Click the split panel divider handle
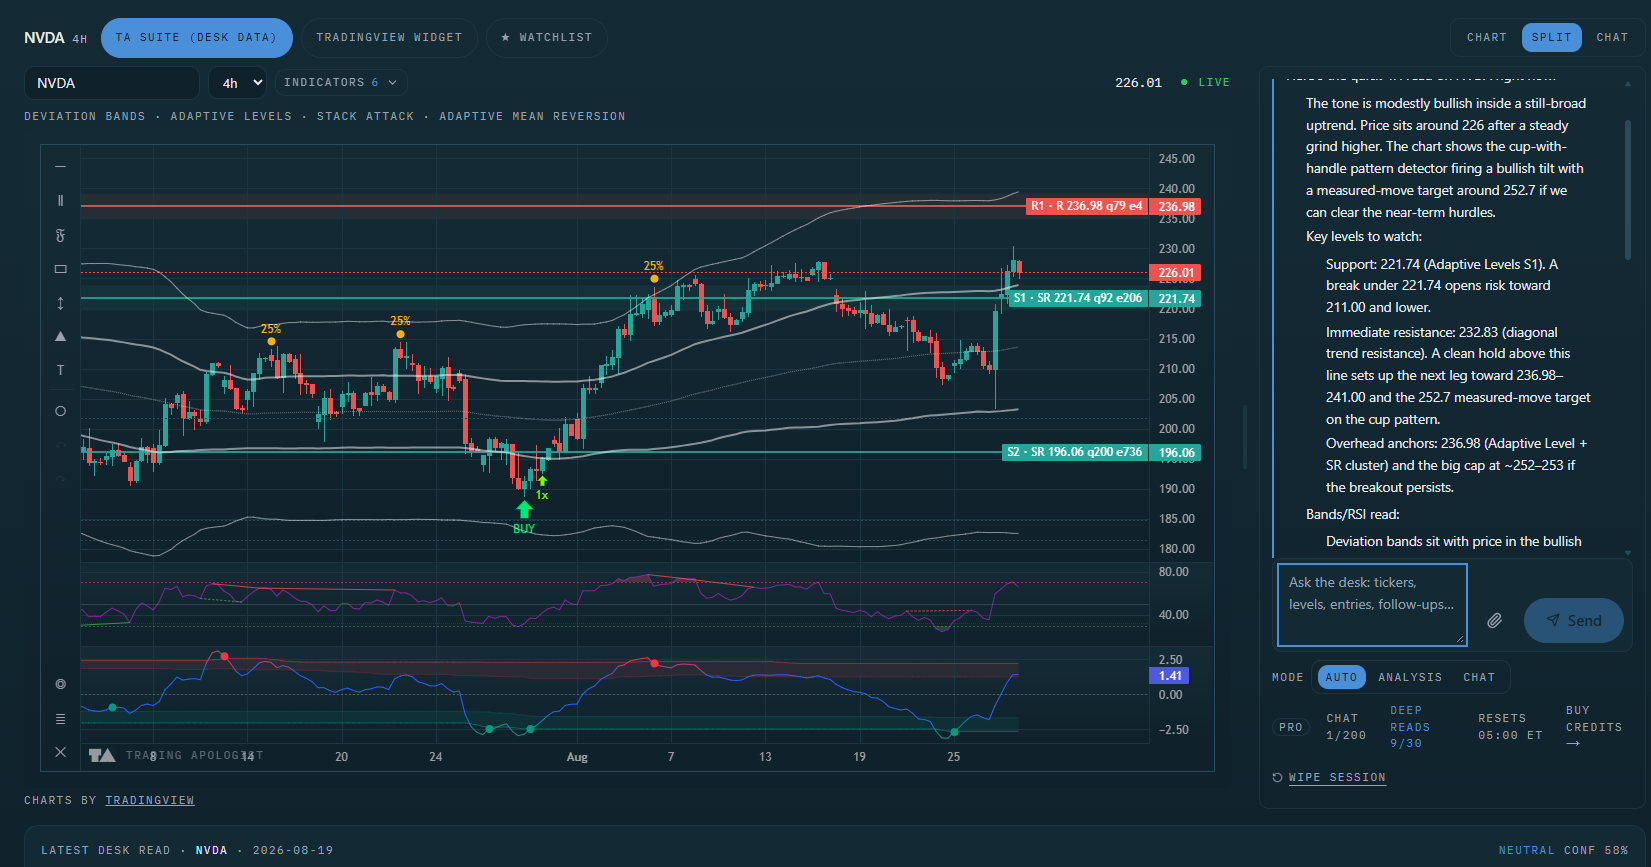1651x867 pixels. point(1245,437)
